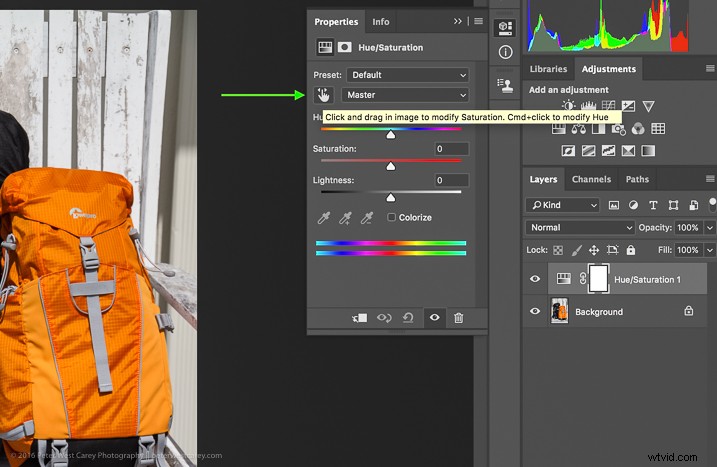Viewport: 717px width, 467px height.
Task: Click the Saturation value field
Action: [451, 149]
